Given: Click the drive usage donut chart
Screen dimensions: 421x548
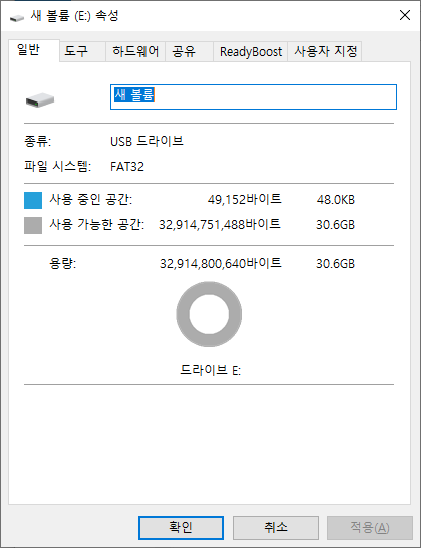Looking at the screenshot, I should coord(209,314).
